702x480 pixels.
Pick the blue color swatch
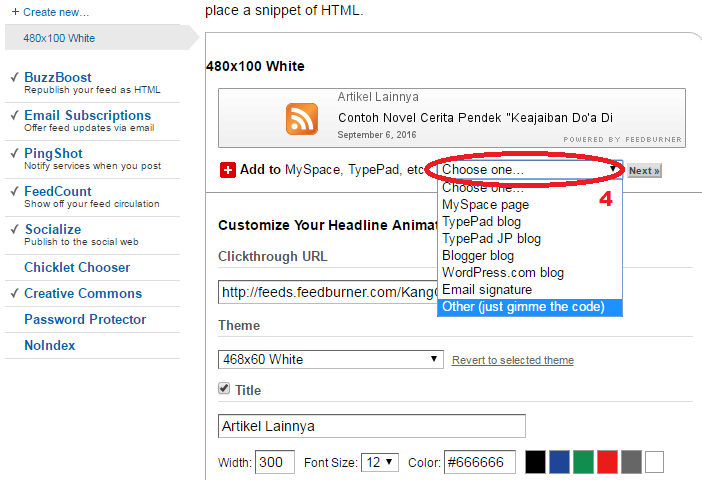pos(559,462)
